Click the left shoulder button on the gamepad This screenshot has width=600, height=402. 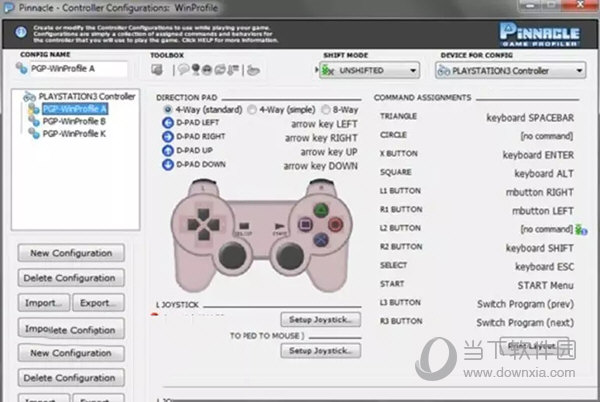pyautogui.click(x=203, y=186)
